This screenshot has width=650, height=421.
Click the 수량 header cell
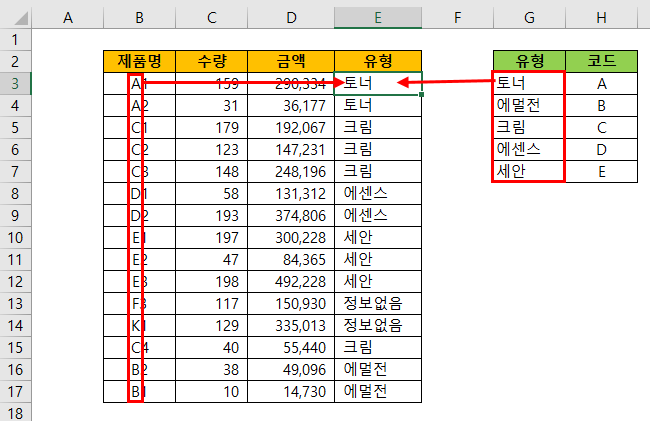pyautogui.click(x=211, y=62)
